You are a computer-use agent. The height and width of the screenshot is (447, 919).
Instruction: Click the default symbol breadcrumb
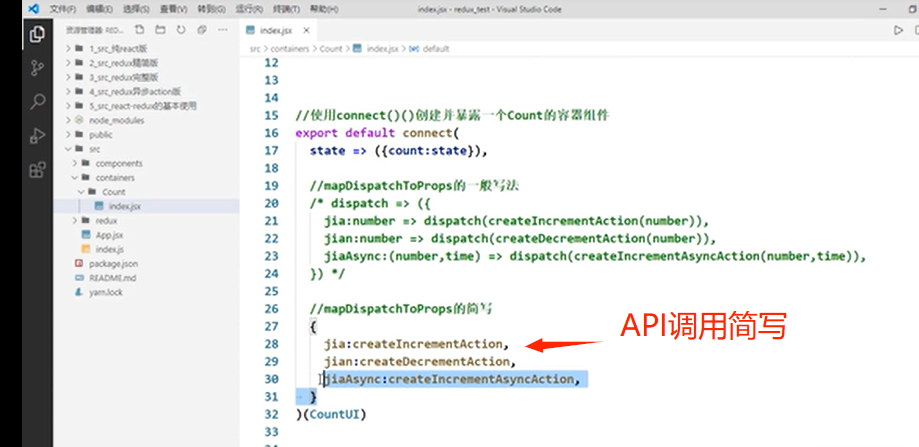(435, 49)
